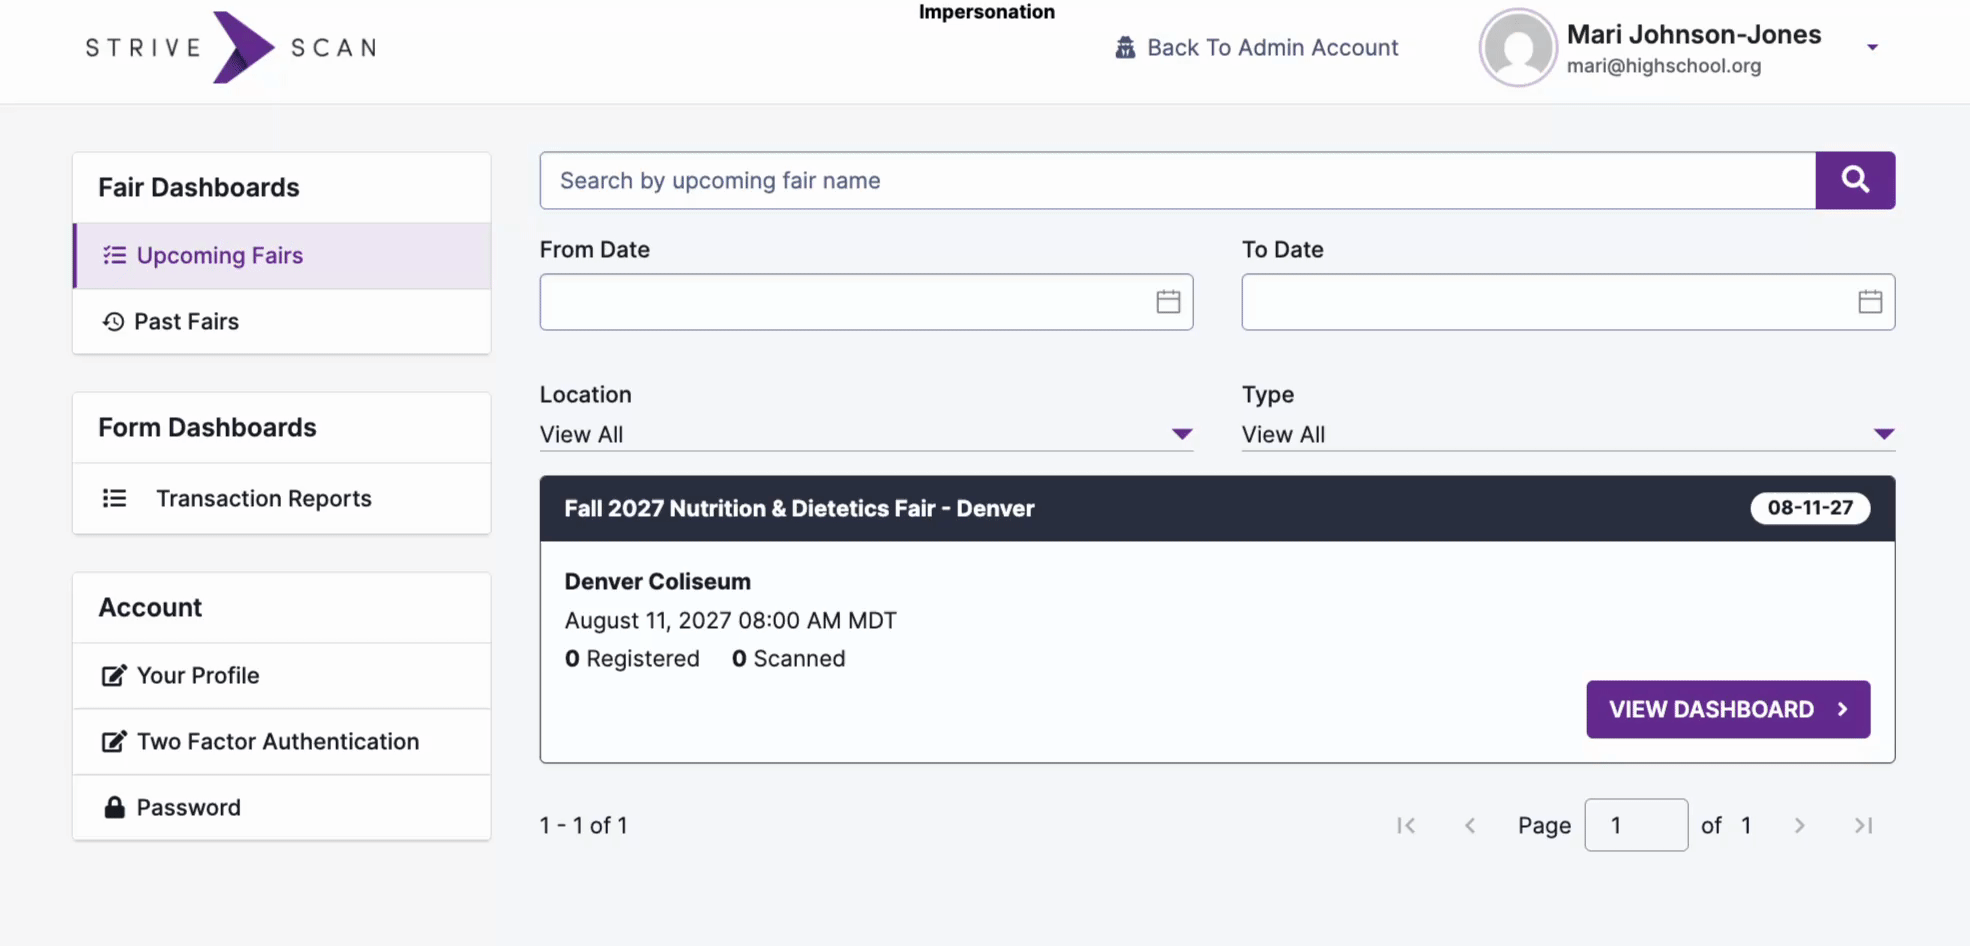Go to the previous page arrow
Image resolution: width=1970 pixels, height=946 pixels.
coord(1470,825)
